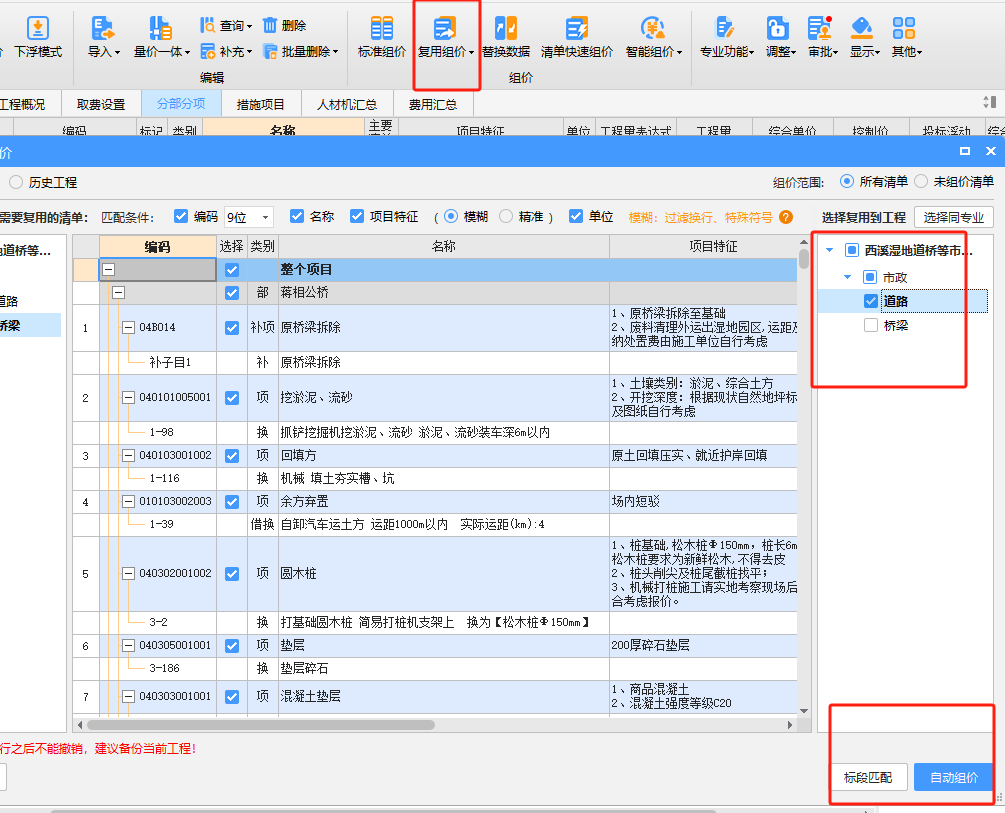The image size is (1005, 813).
Task: Click the 下浮模式 toolbar icon
Action: (x=38, y=29)
